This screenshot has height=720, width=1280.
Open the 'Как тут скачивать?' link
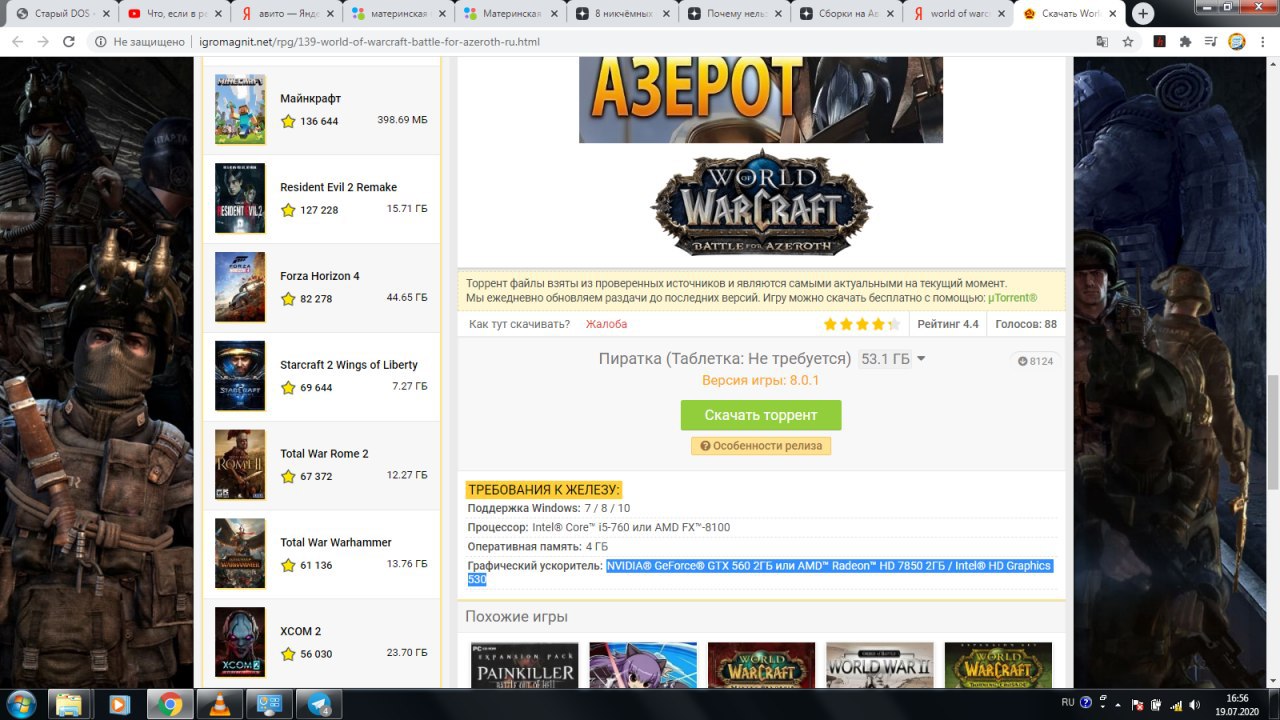click(519, 324)
